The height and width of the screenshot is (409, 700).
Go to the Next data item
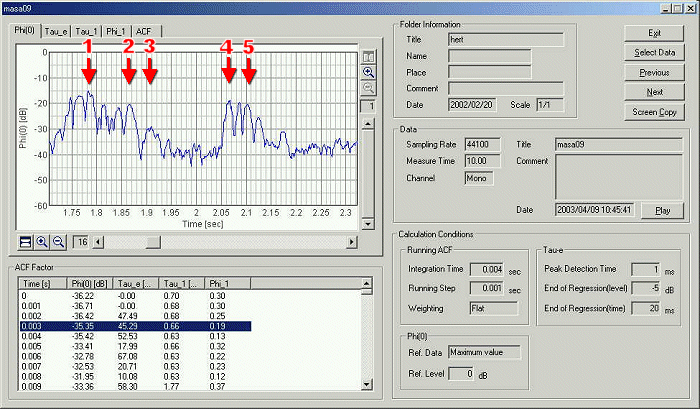(654, 92)
